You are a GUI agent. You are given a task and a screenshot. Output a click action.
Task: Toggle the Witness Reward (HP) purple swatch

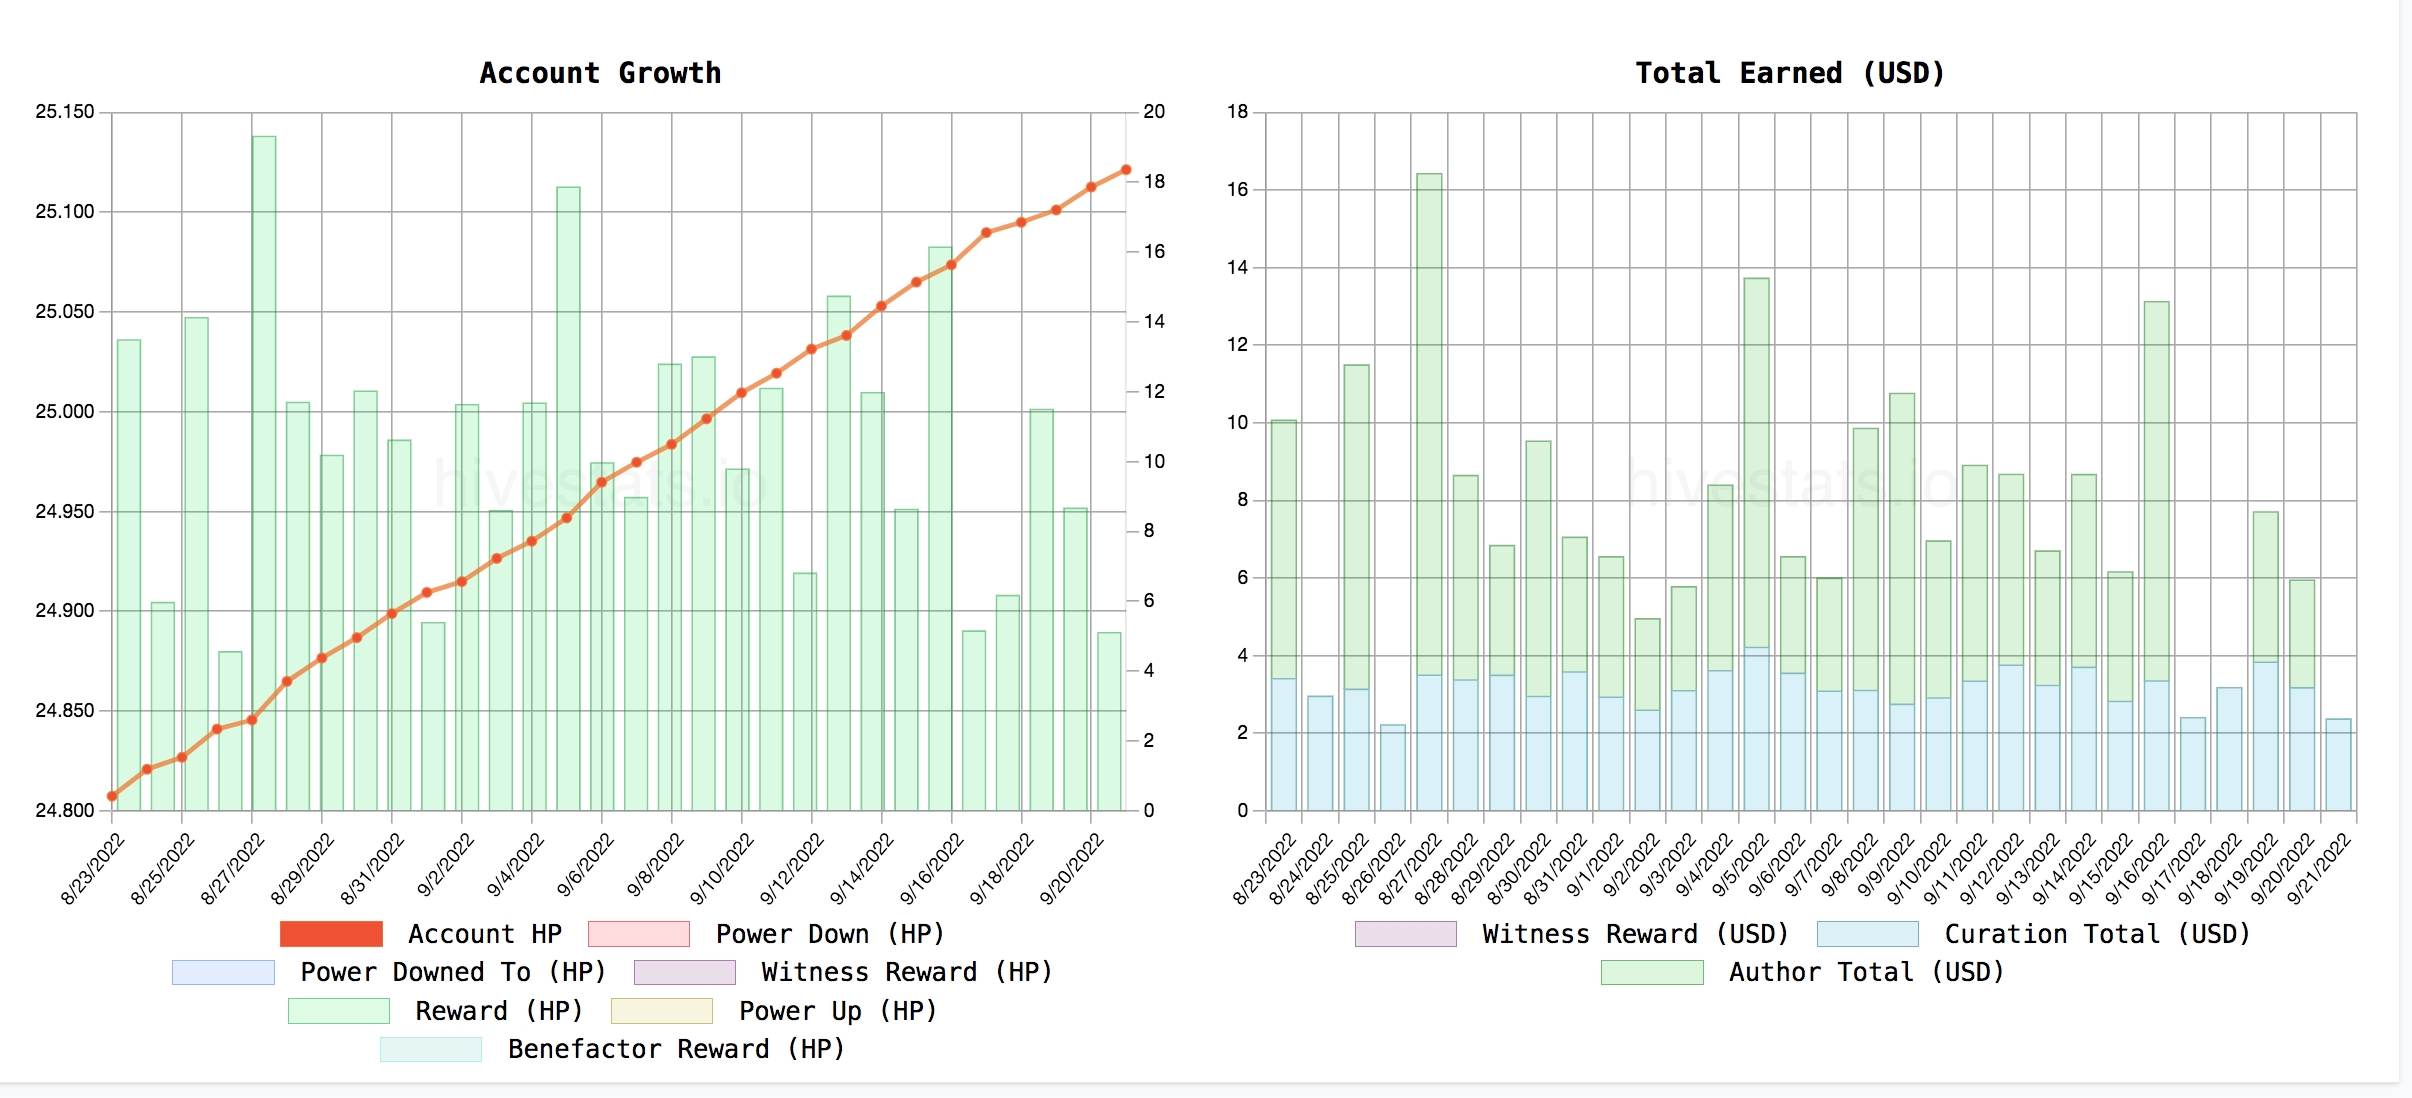click(x=685, y=972)
